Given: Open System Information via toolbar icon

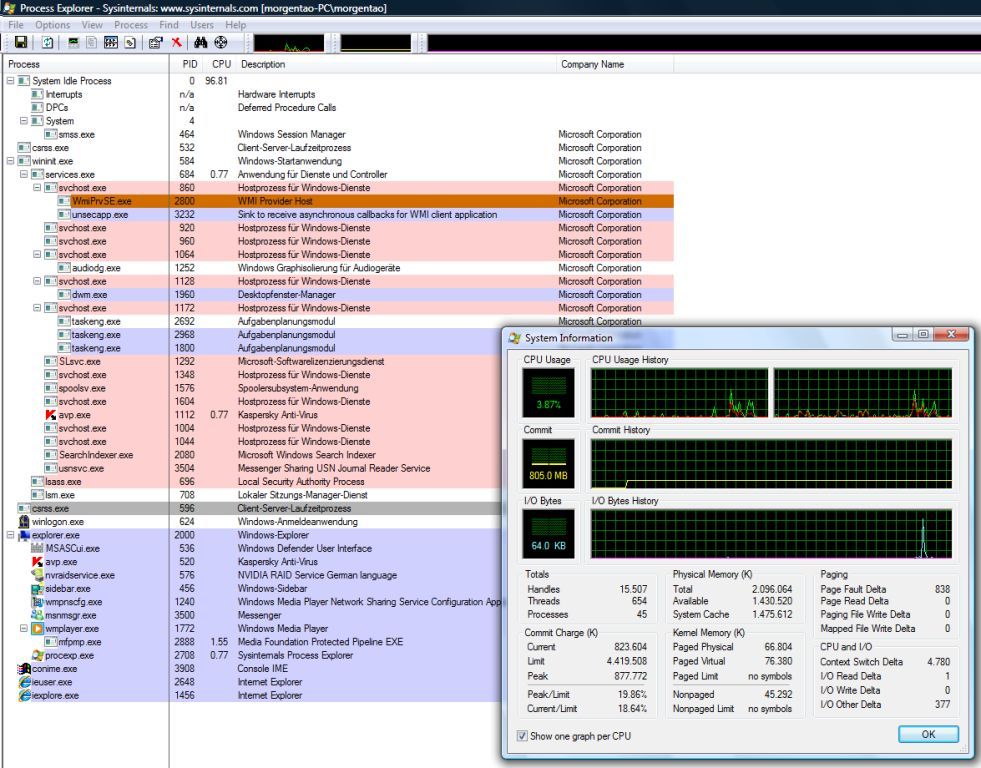Looking at the screenshot, I should (x=73, y=43).
